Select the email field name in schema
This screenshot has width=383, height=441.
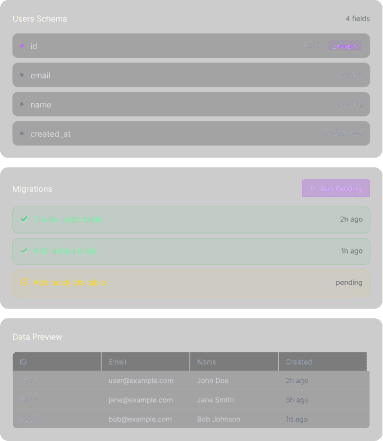40,75
